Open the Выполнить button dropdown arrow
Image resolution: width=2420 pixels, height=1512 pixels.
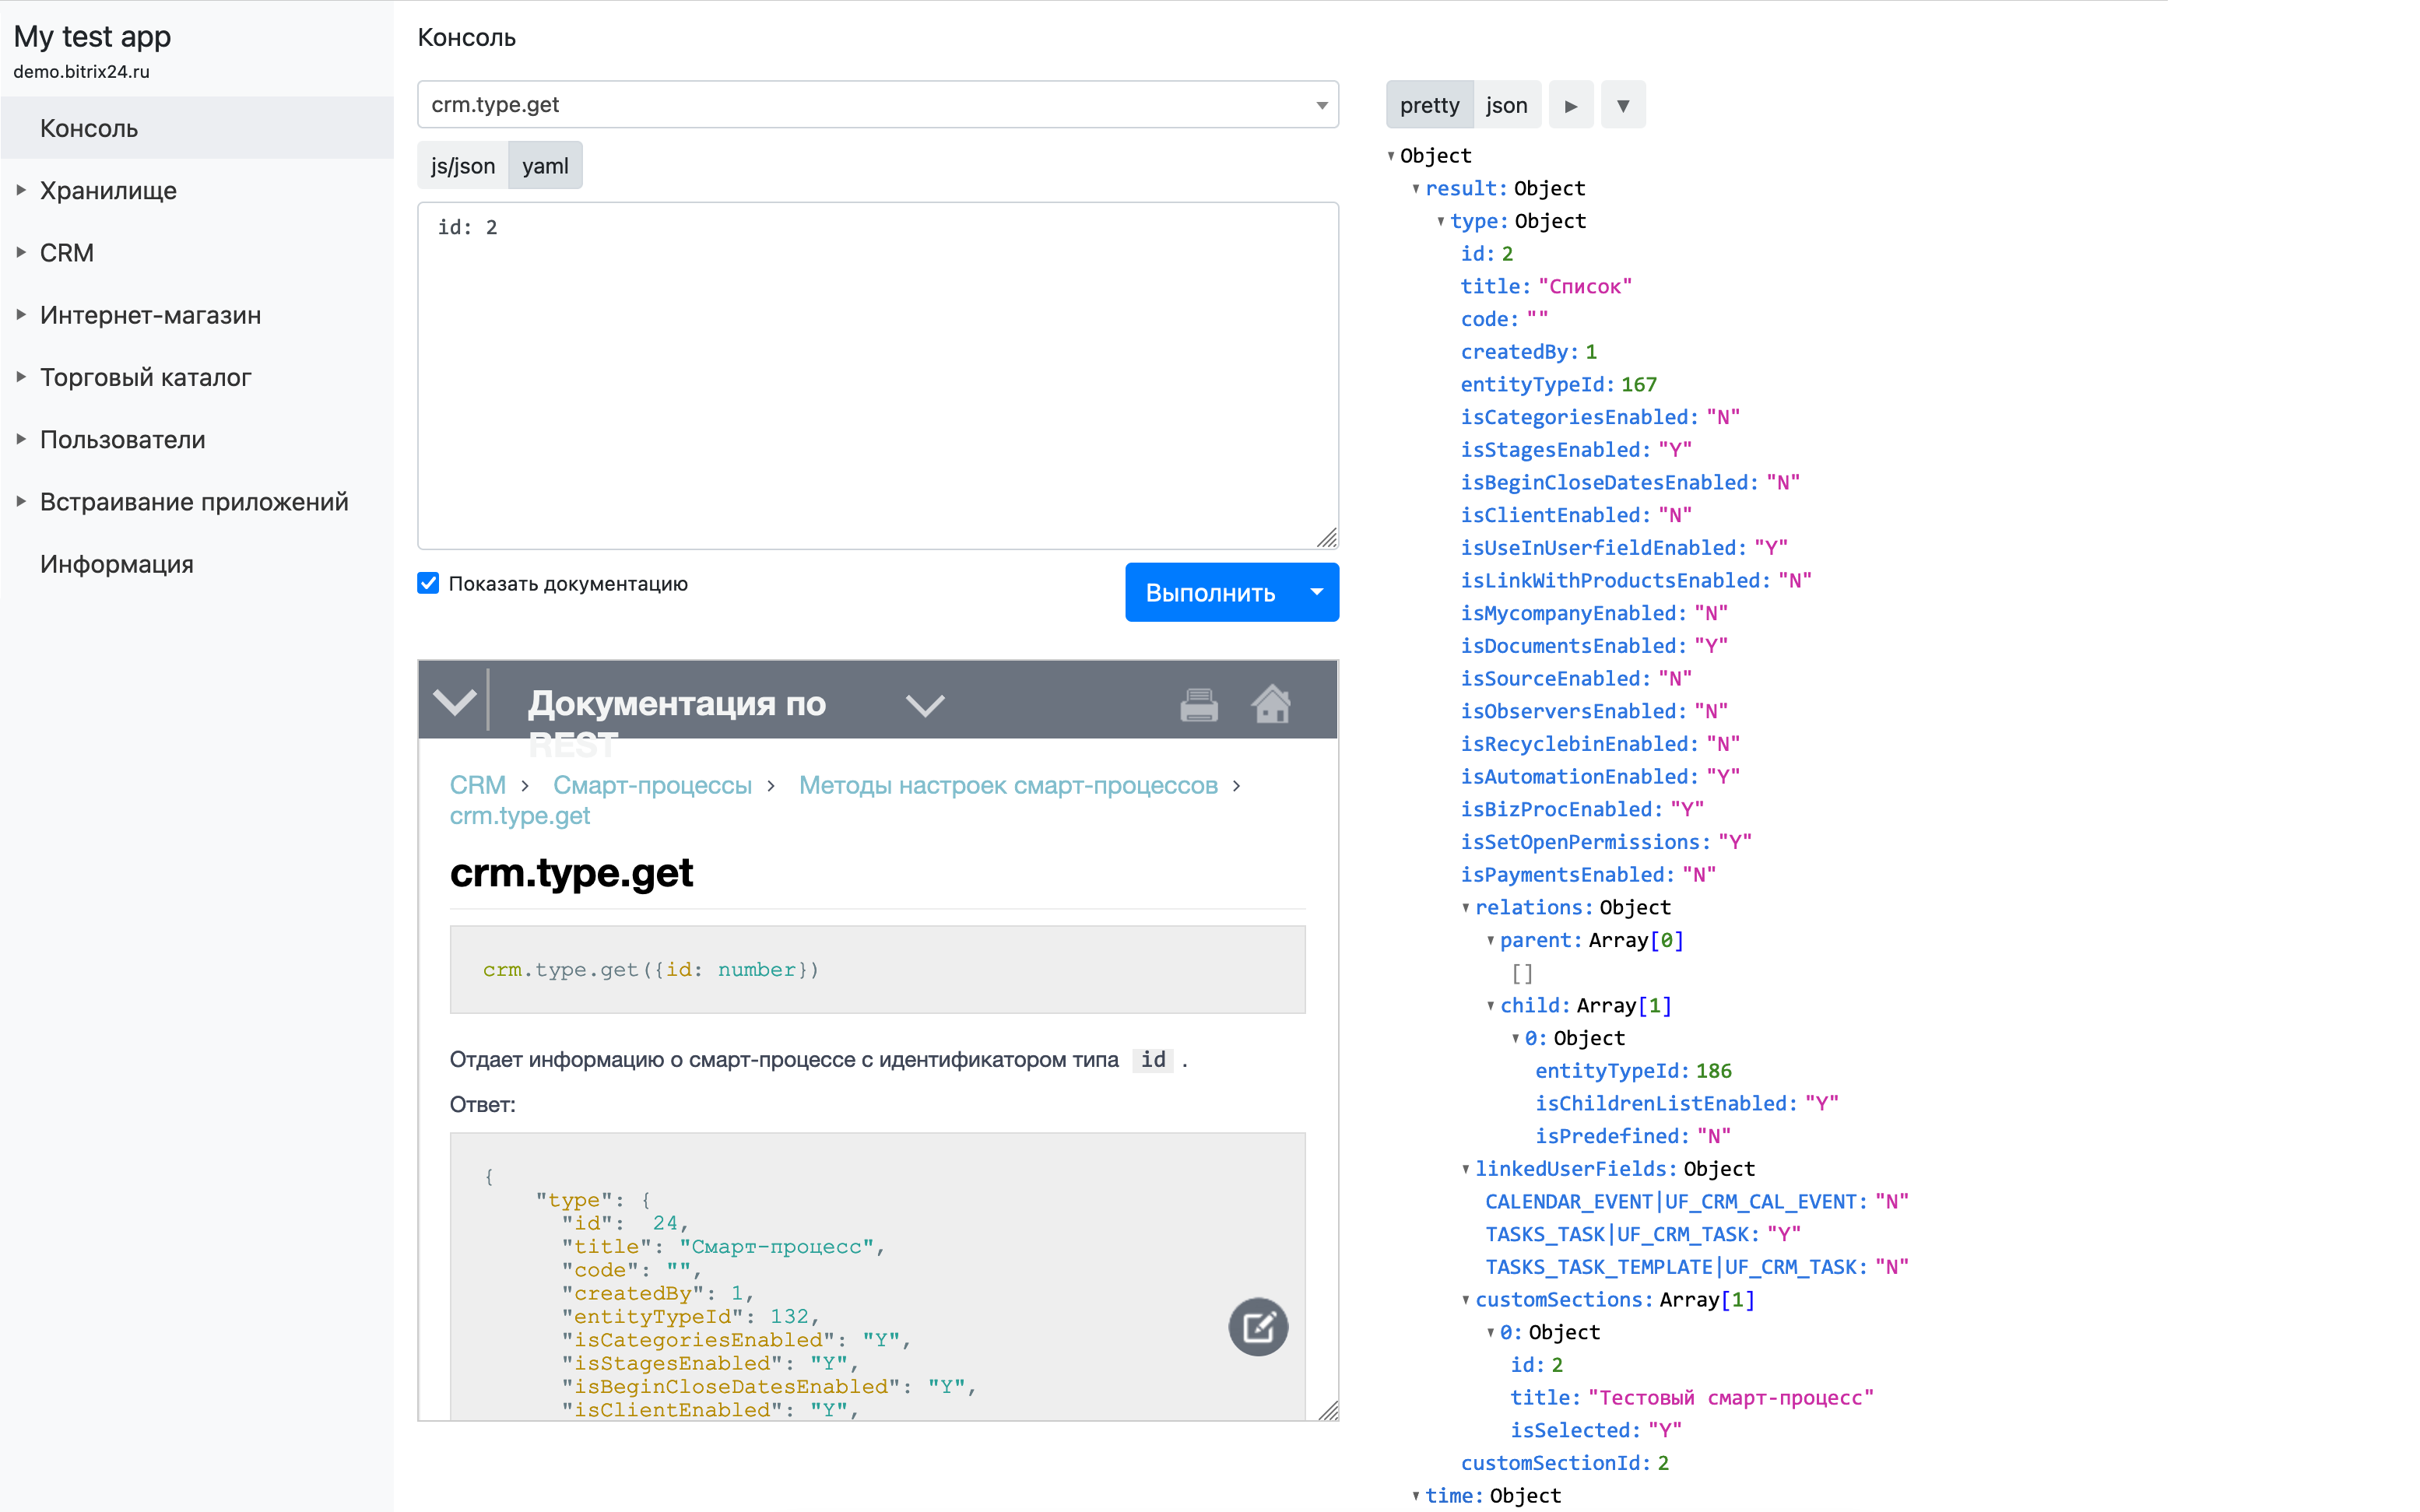pos(1317,592)
